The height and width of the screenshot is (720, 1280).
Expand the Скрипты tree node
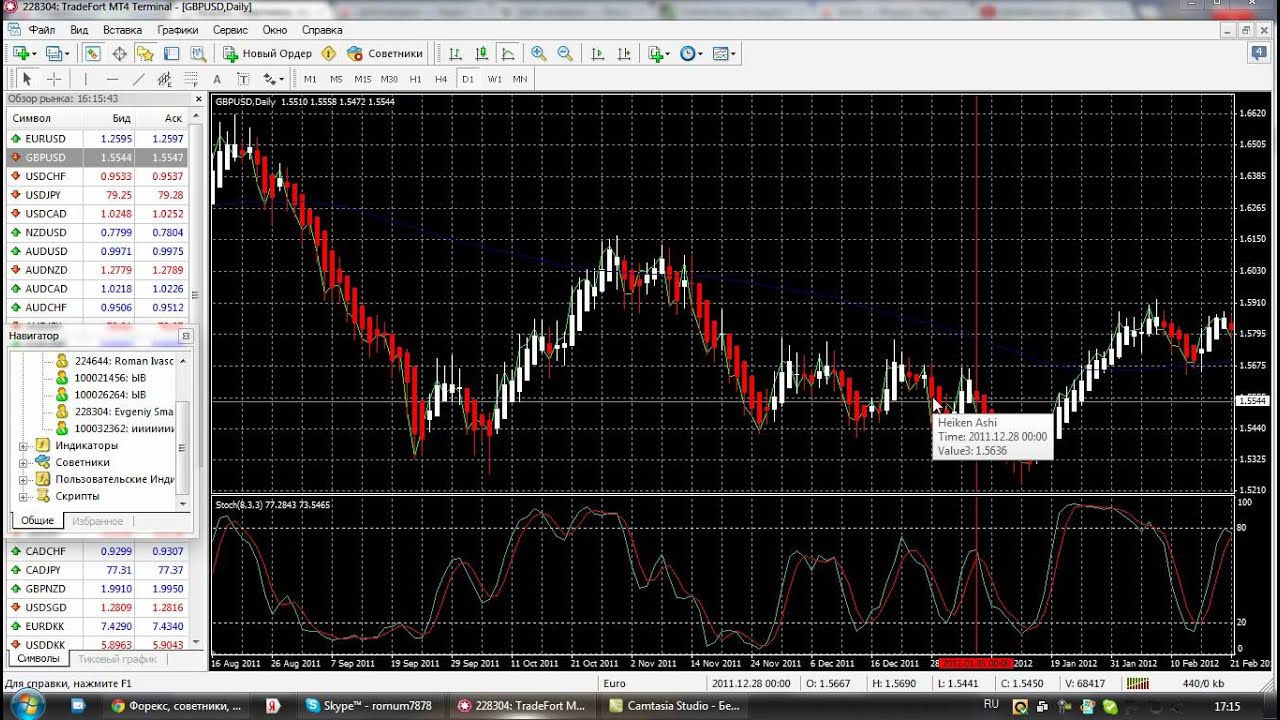tap(23, 496)
